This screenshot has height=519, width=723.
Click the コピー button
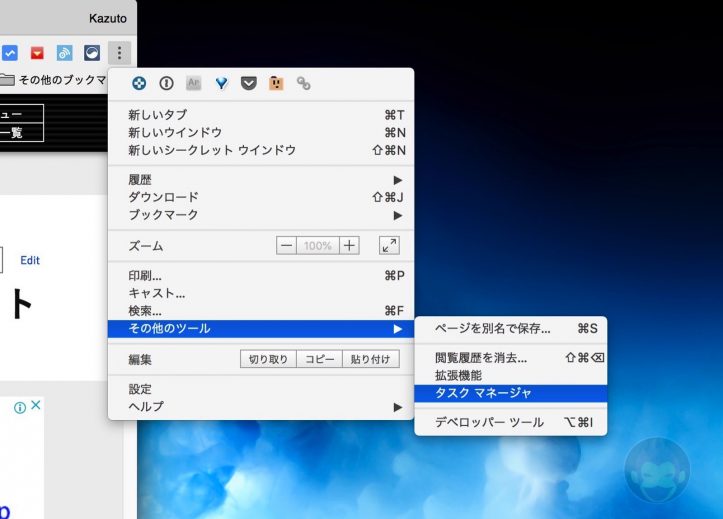click(320, 359)
